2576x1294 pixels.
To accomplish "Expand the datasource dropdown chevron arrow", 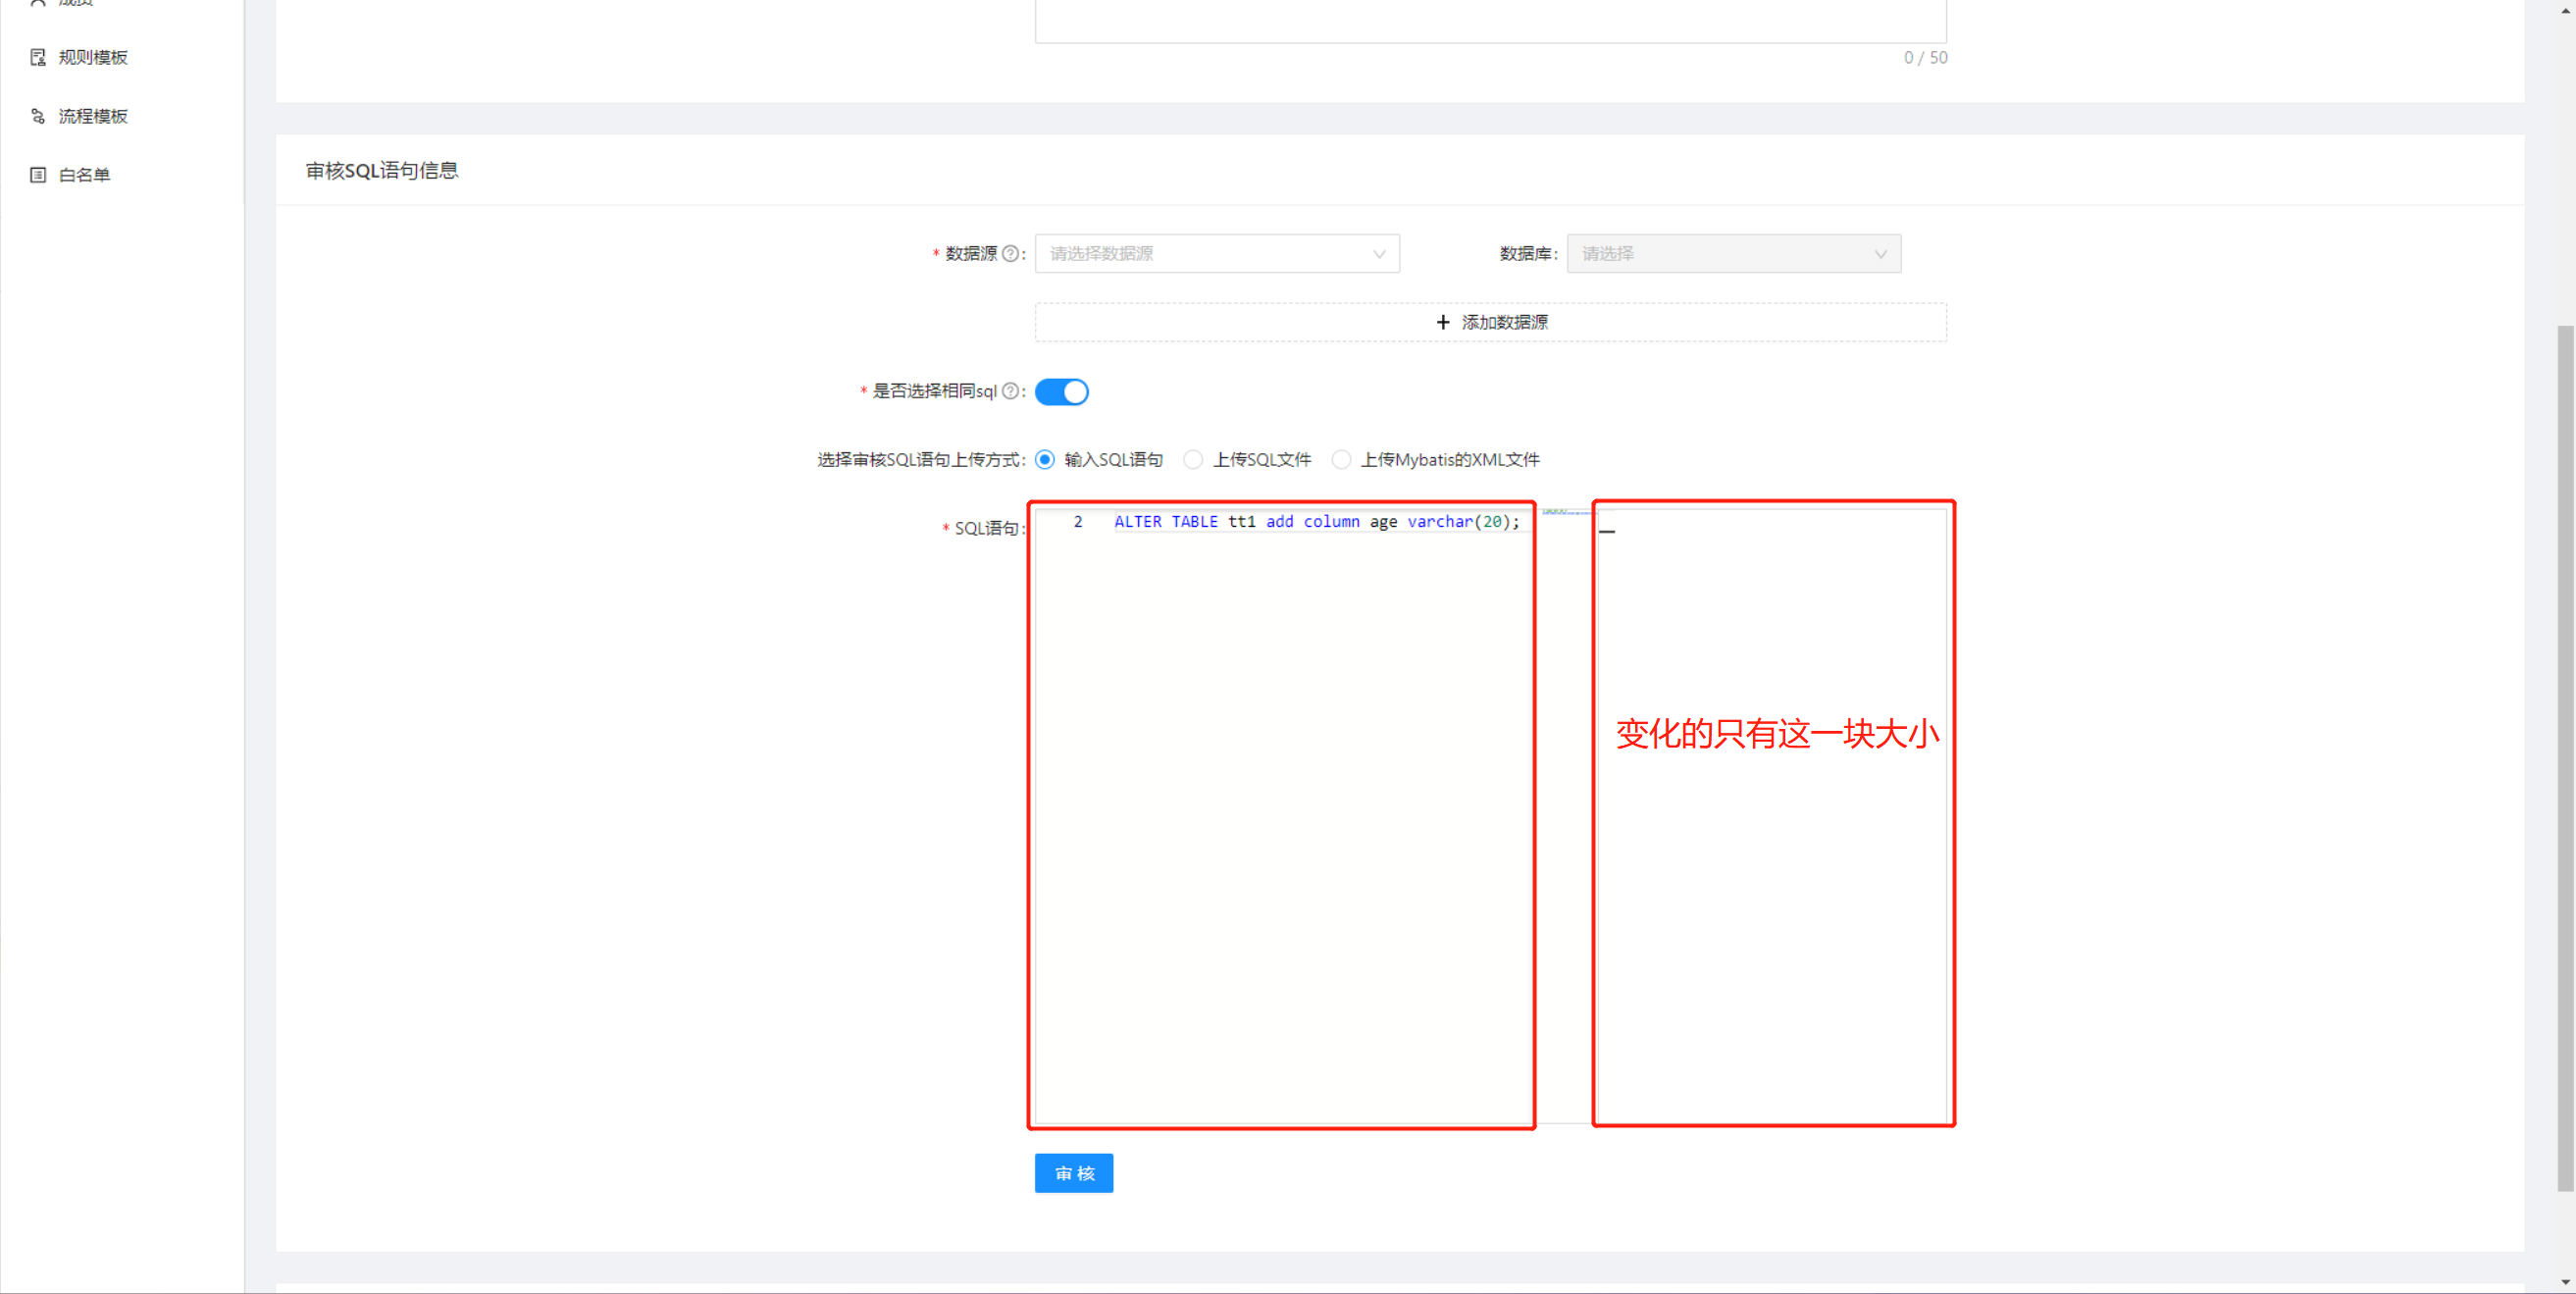I will (1381, 254).
